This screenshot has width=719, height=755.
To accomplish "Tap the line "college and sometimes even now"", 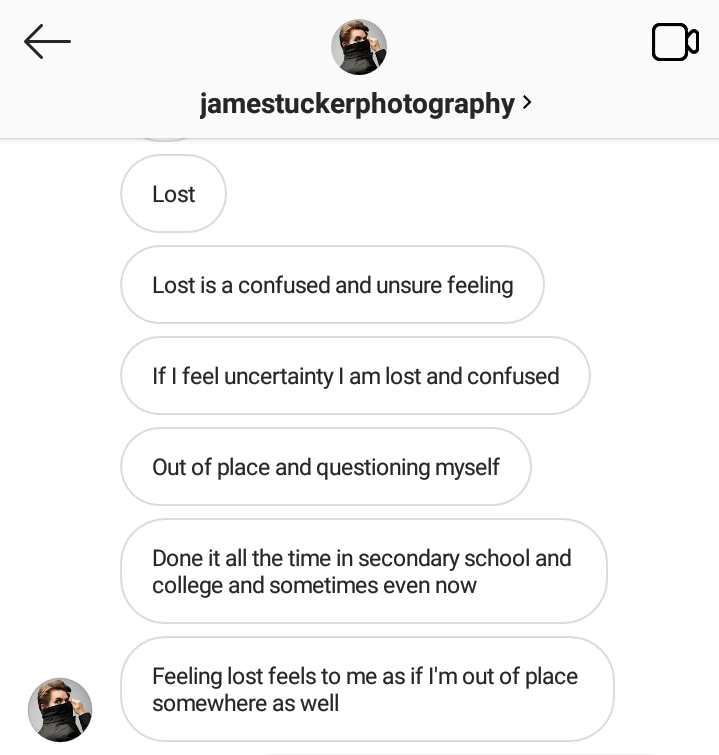I will pyautogui.click(x=314, y=585).
